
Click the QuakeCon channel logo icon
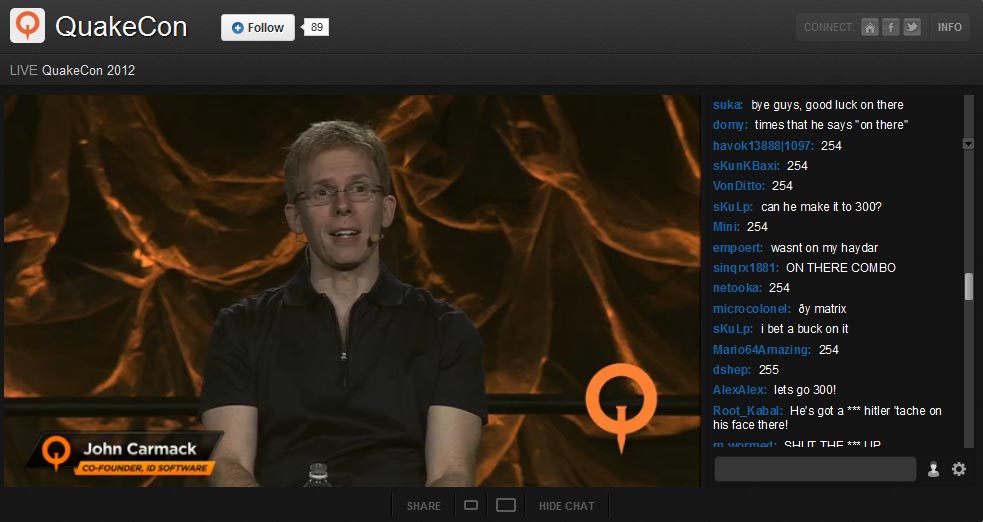tap(27, 27)
